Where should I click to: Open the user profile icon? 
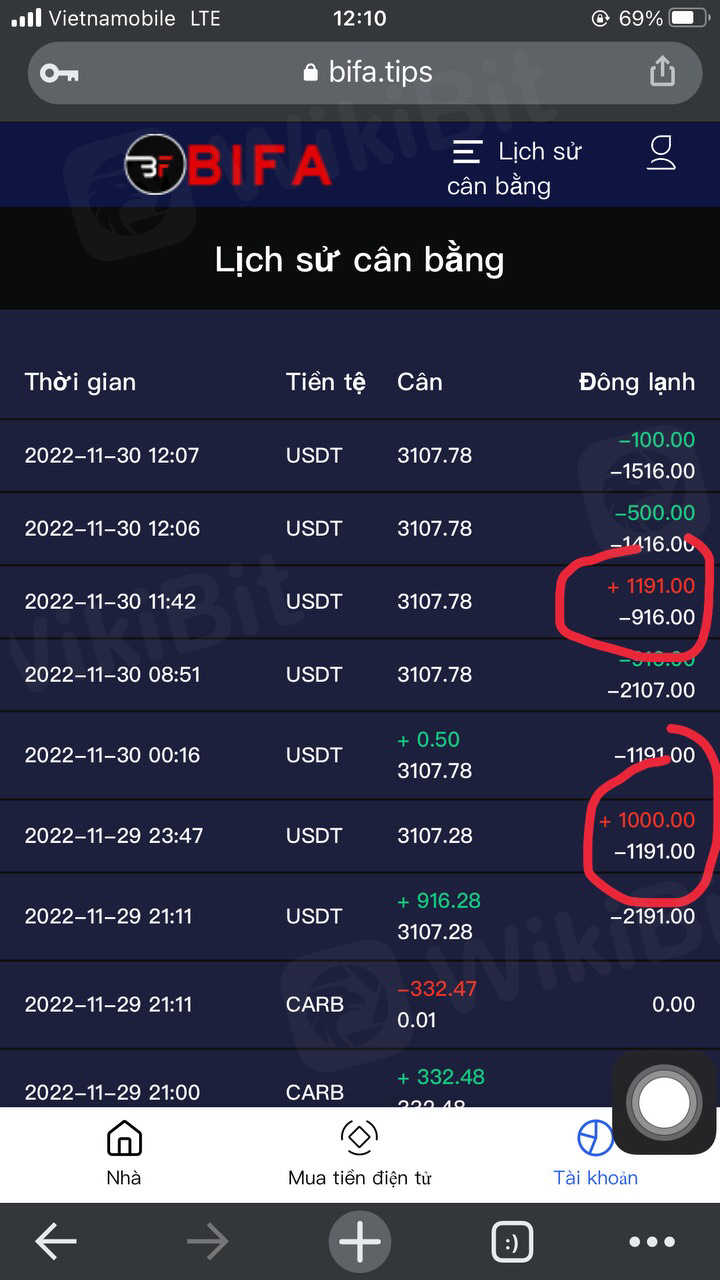(662, 153)
